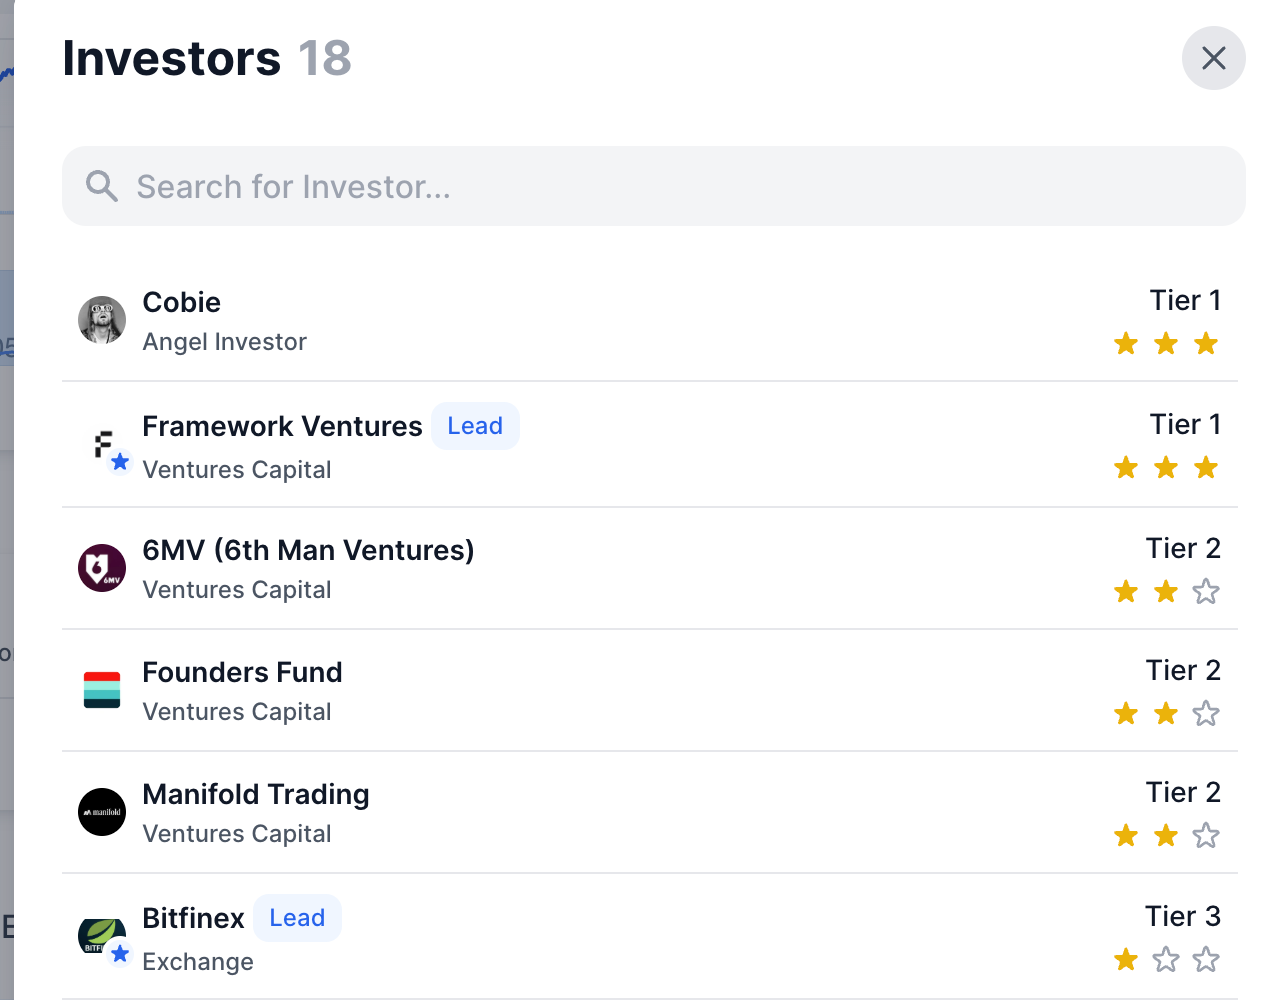Click the first filled star for Cobie
Image resolution: width=1262 pixels, height=1000 pixels.
[x=1126, y=343]
